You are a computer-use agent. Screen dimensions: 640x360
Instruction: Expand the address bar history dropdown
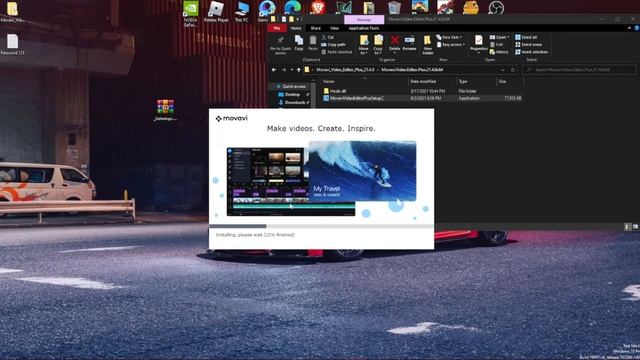[x=503, y=70]
